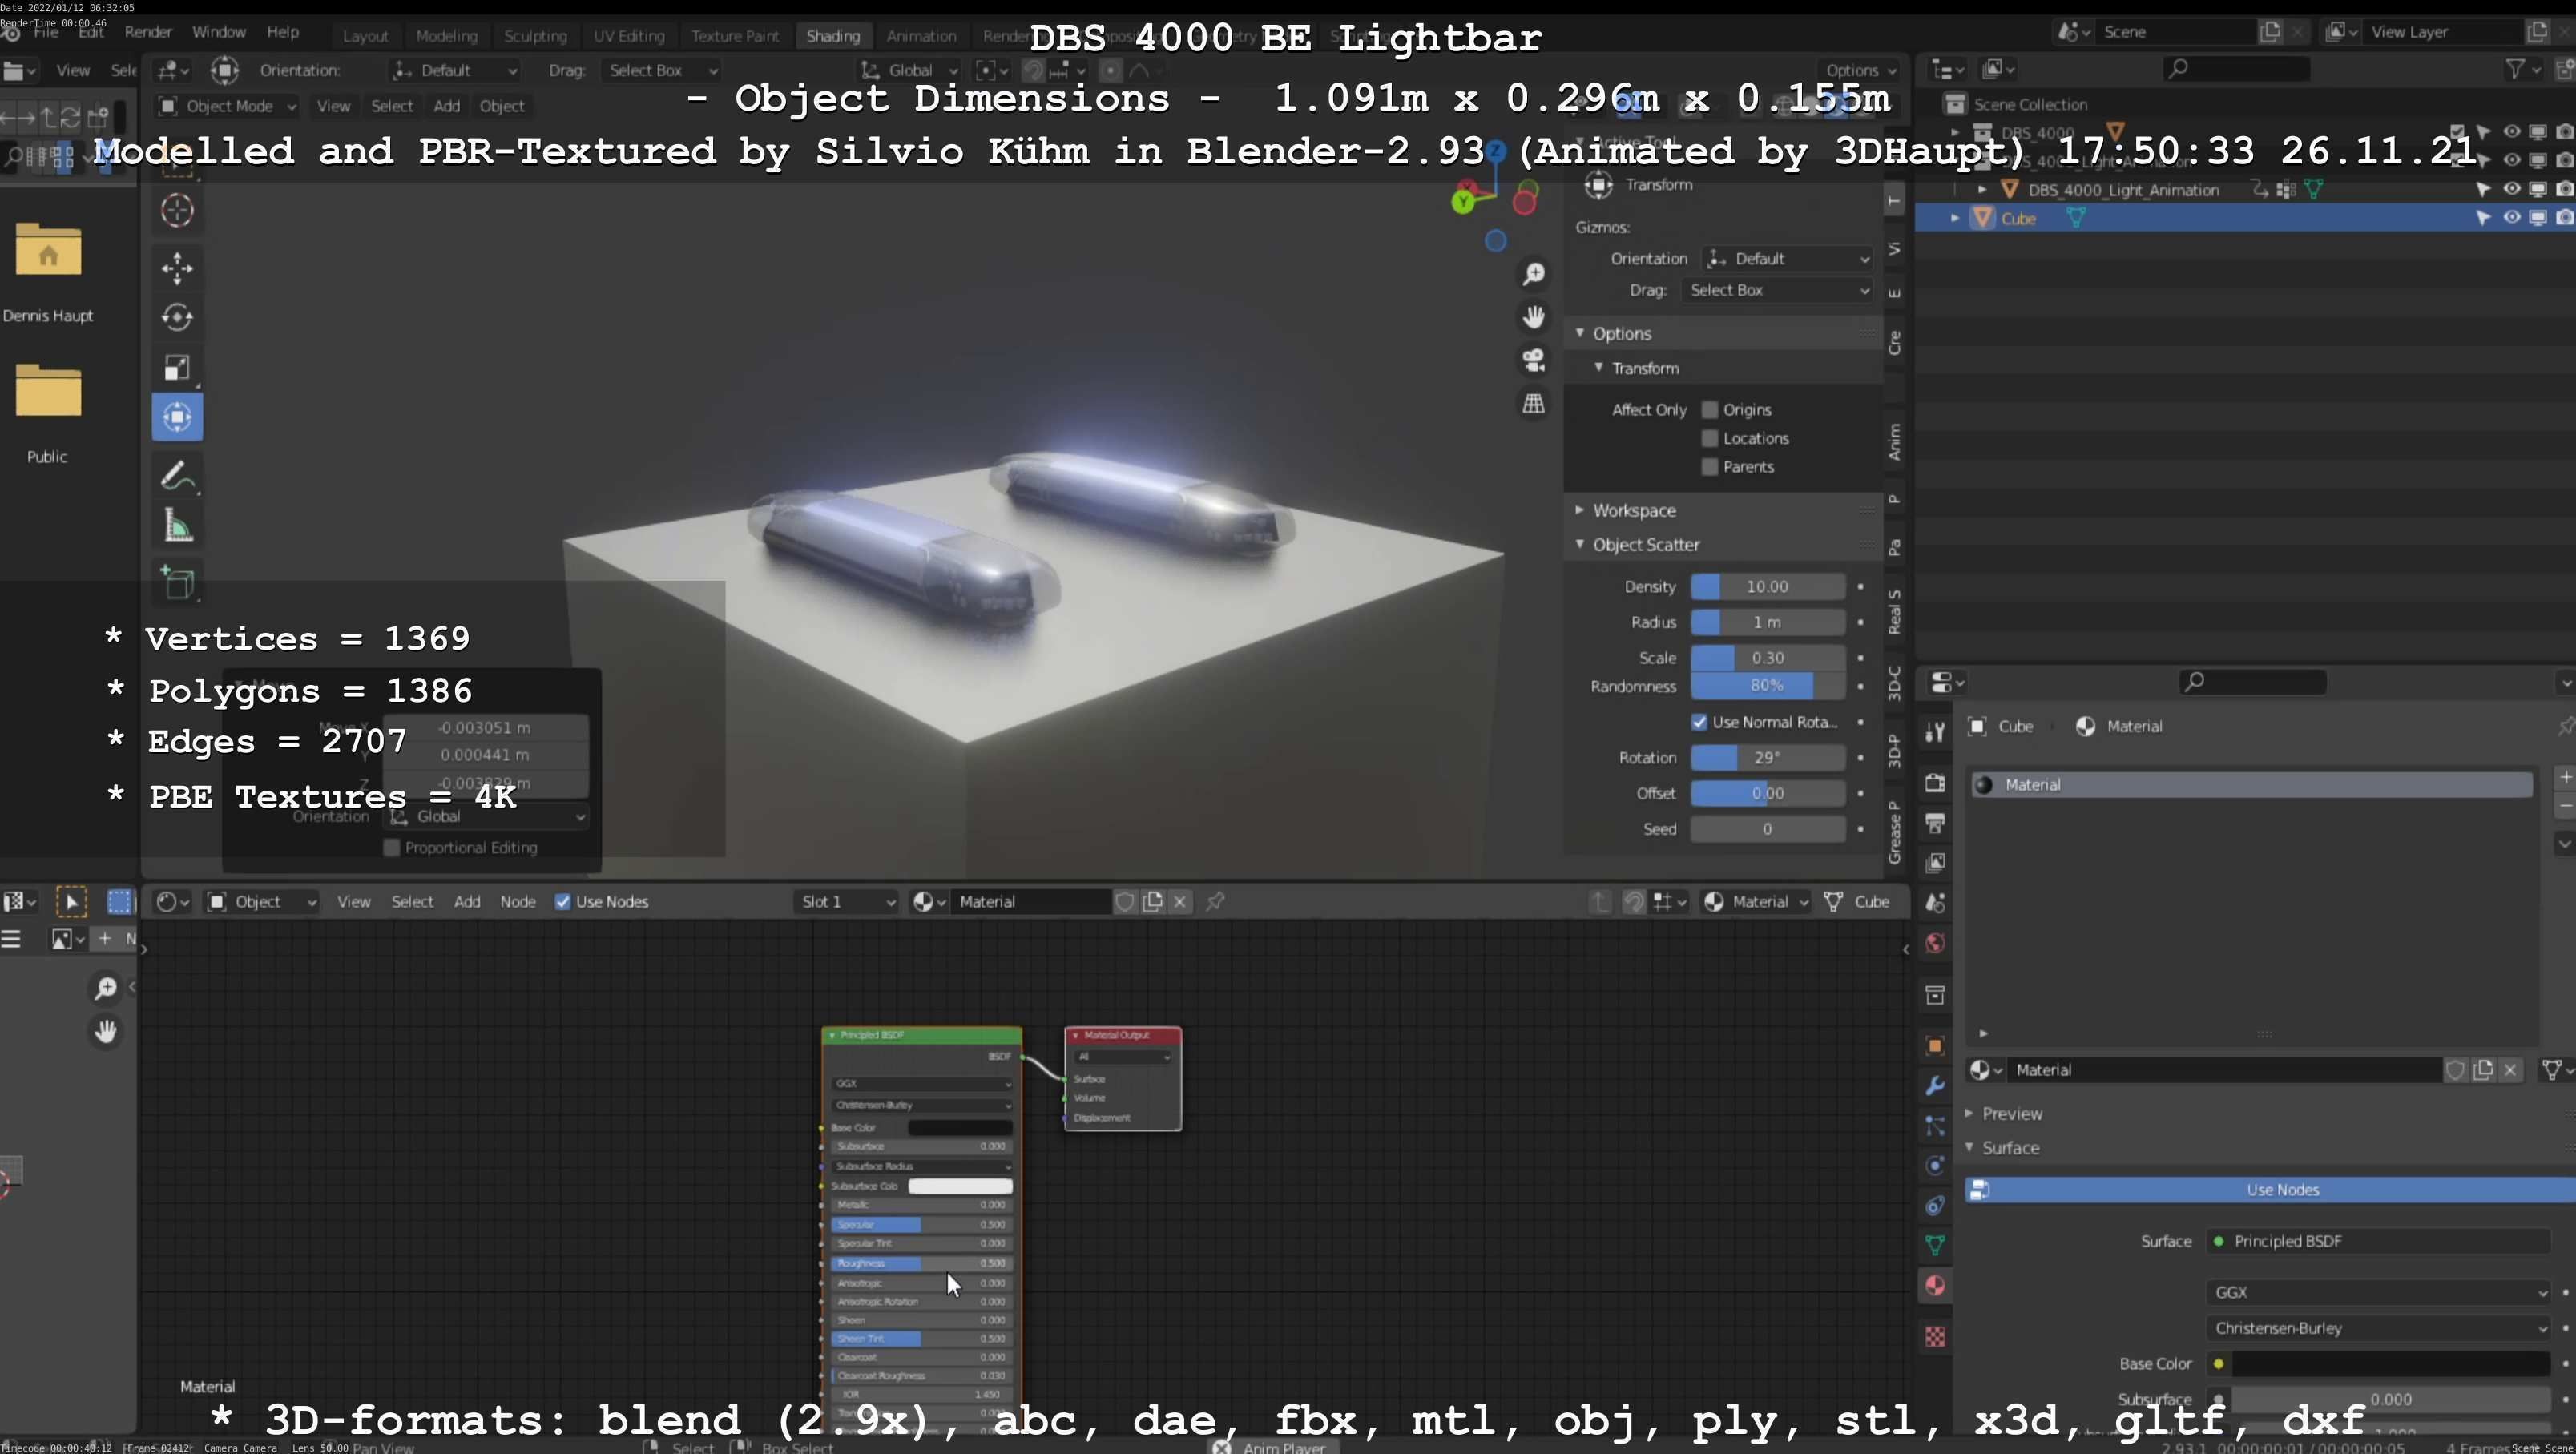Switch perspective/orthographic grid icon
2576x1454 pixels.
1533,403
